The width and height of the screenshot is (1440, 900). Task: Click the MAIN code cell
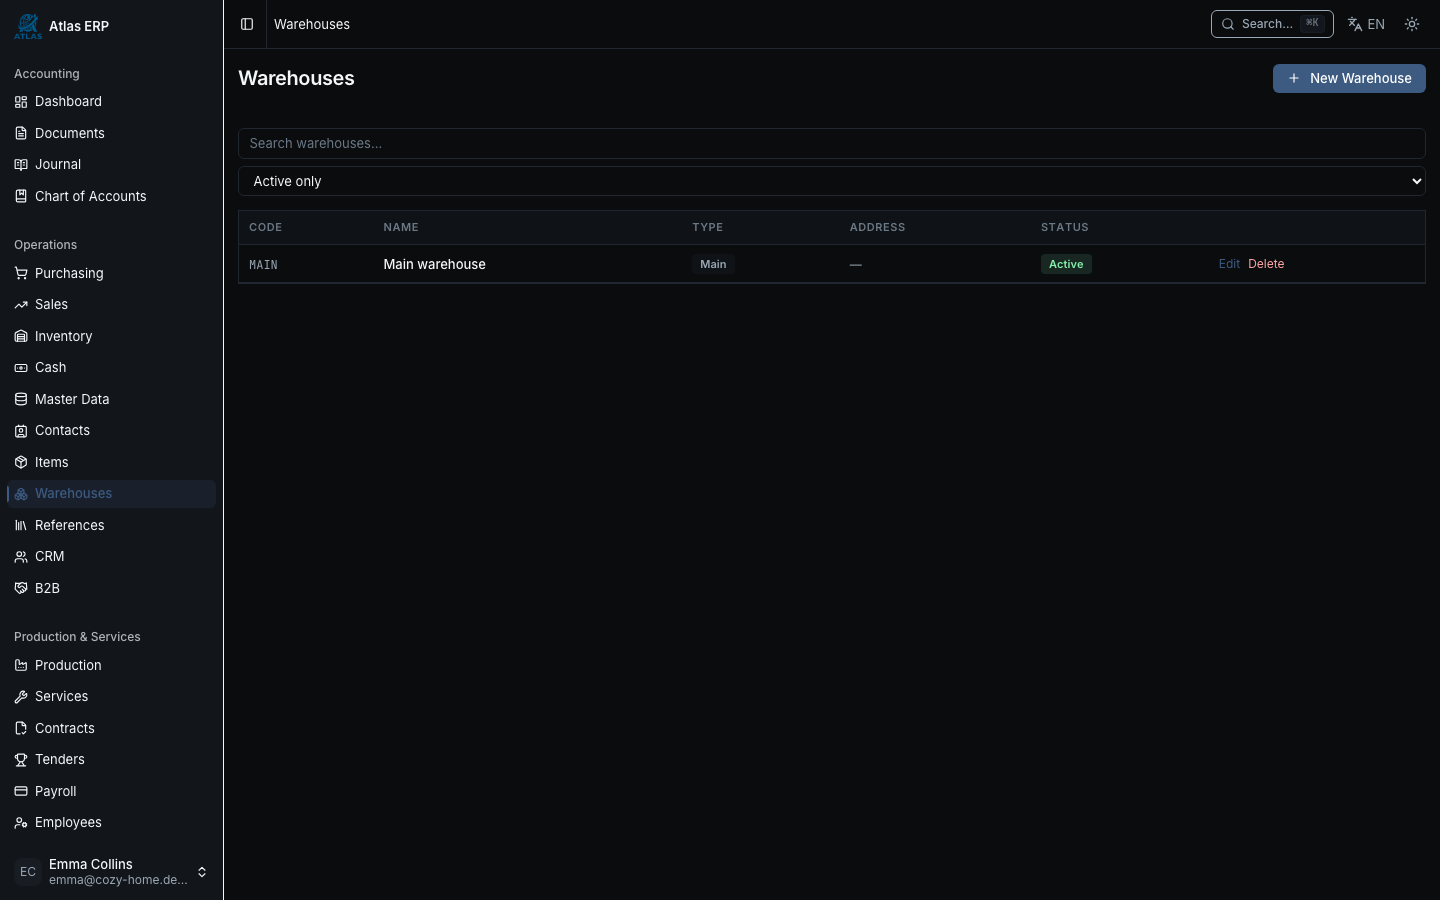point(263,265)
